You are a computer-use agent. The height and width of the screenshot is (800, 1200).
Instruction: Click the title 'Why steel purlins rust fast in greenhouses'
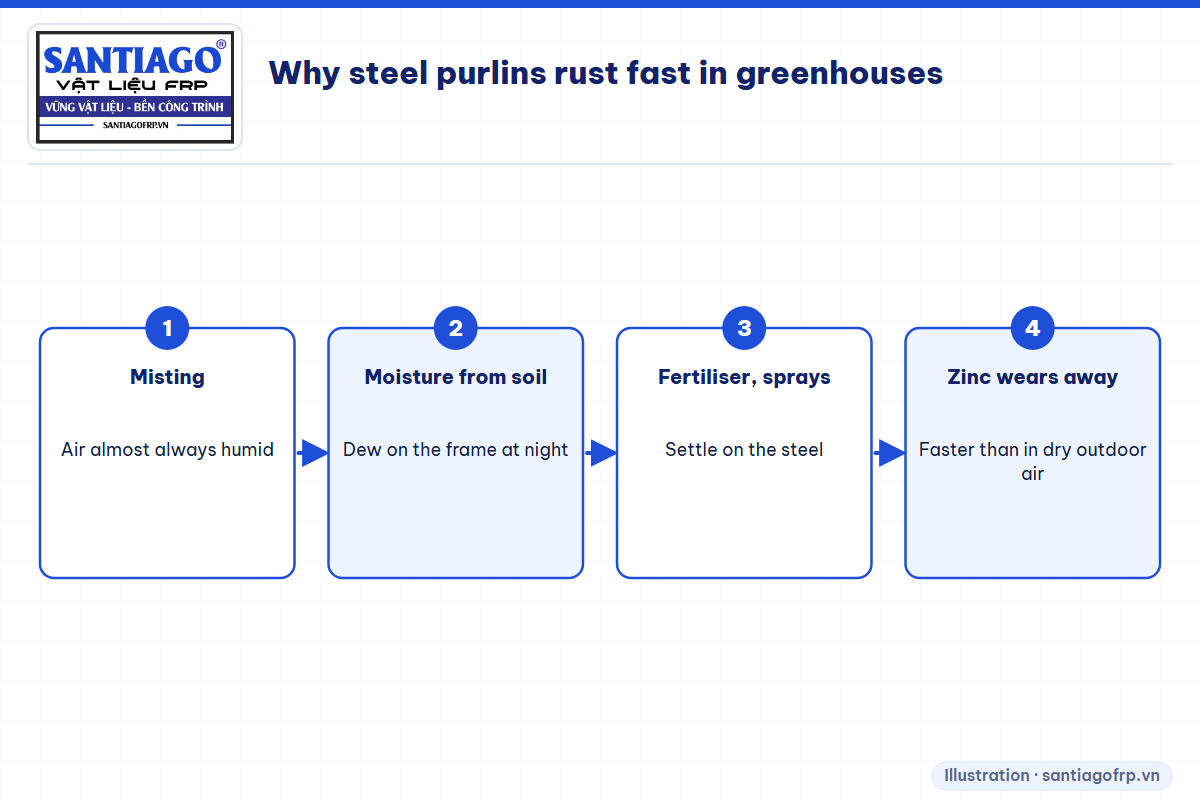606,73
